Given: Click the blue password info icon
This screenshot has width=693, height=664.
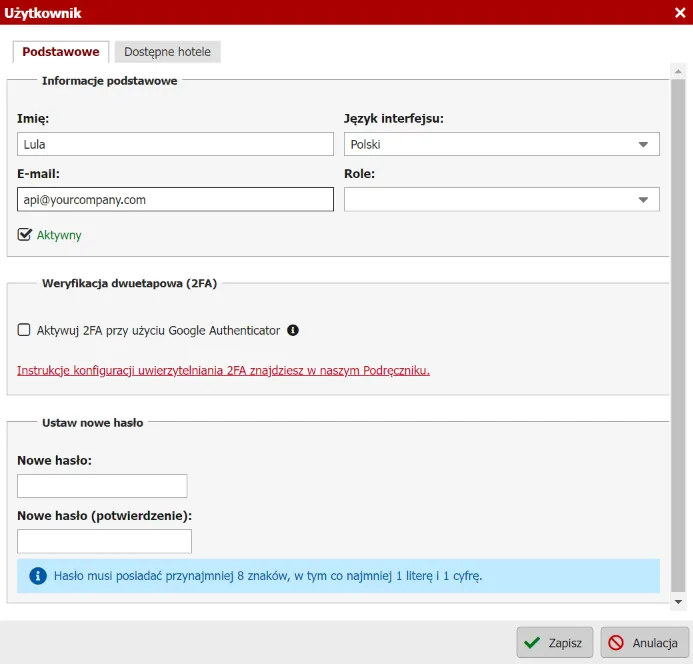Looking at the screenshot, I should [38, 576].
